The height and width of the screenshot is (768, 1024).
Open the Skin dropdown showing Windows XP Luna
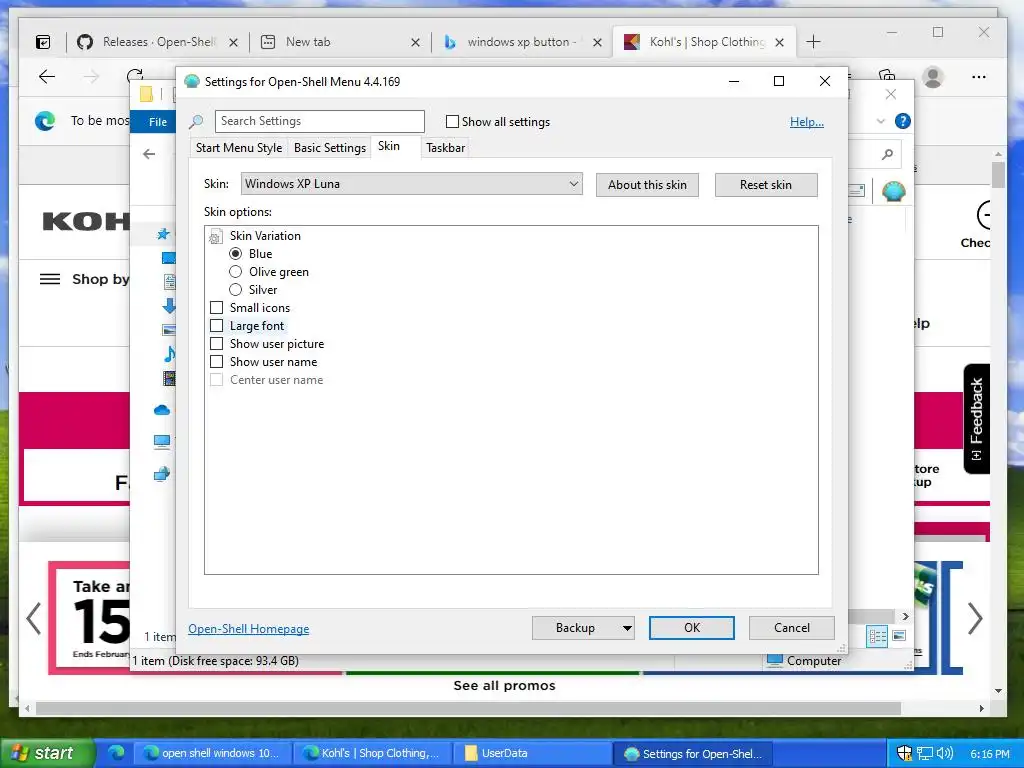tap(411, 184)
